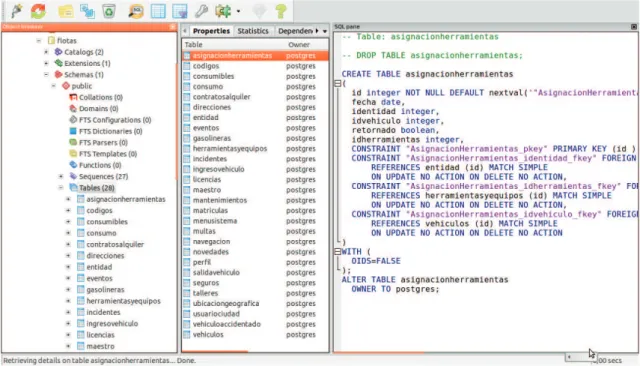Screen dimensions: 640x366
Task: Collapse the public schema node
Action: (x=53, y=86)
